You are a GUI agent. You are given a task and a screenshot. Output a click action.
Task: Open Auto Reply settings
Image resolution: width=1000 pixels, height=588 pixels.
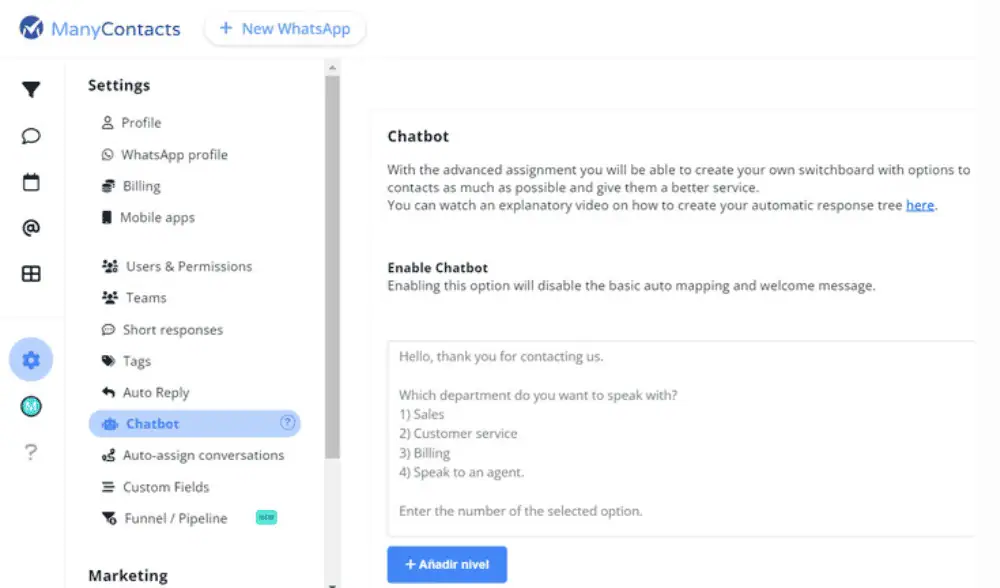tap(155, 393)
